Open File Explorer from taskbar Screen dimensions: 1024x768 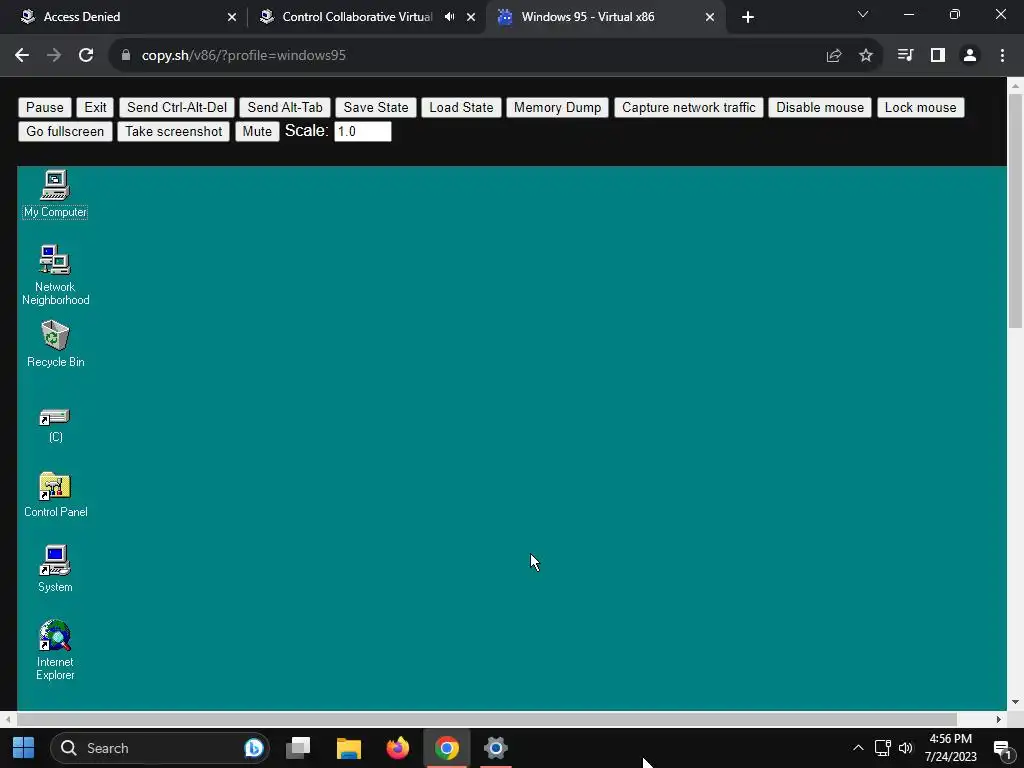[349, 748]
